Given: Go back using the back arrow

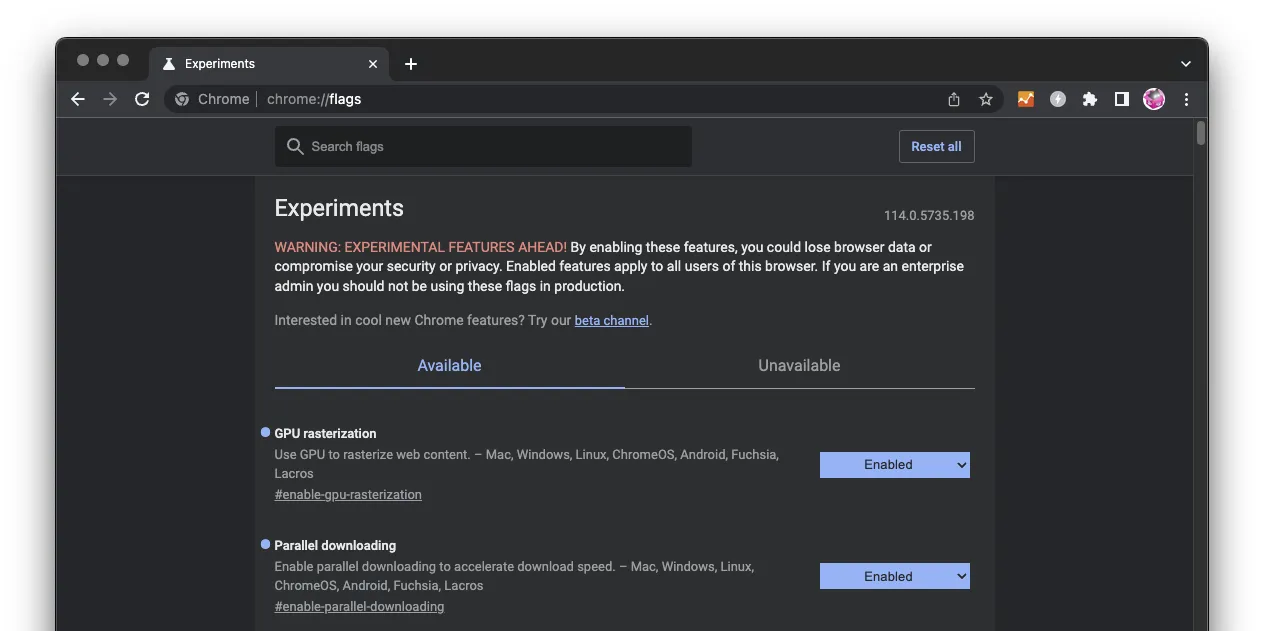Looking at the screenshot, I should point(78,99).
